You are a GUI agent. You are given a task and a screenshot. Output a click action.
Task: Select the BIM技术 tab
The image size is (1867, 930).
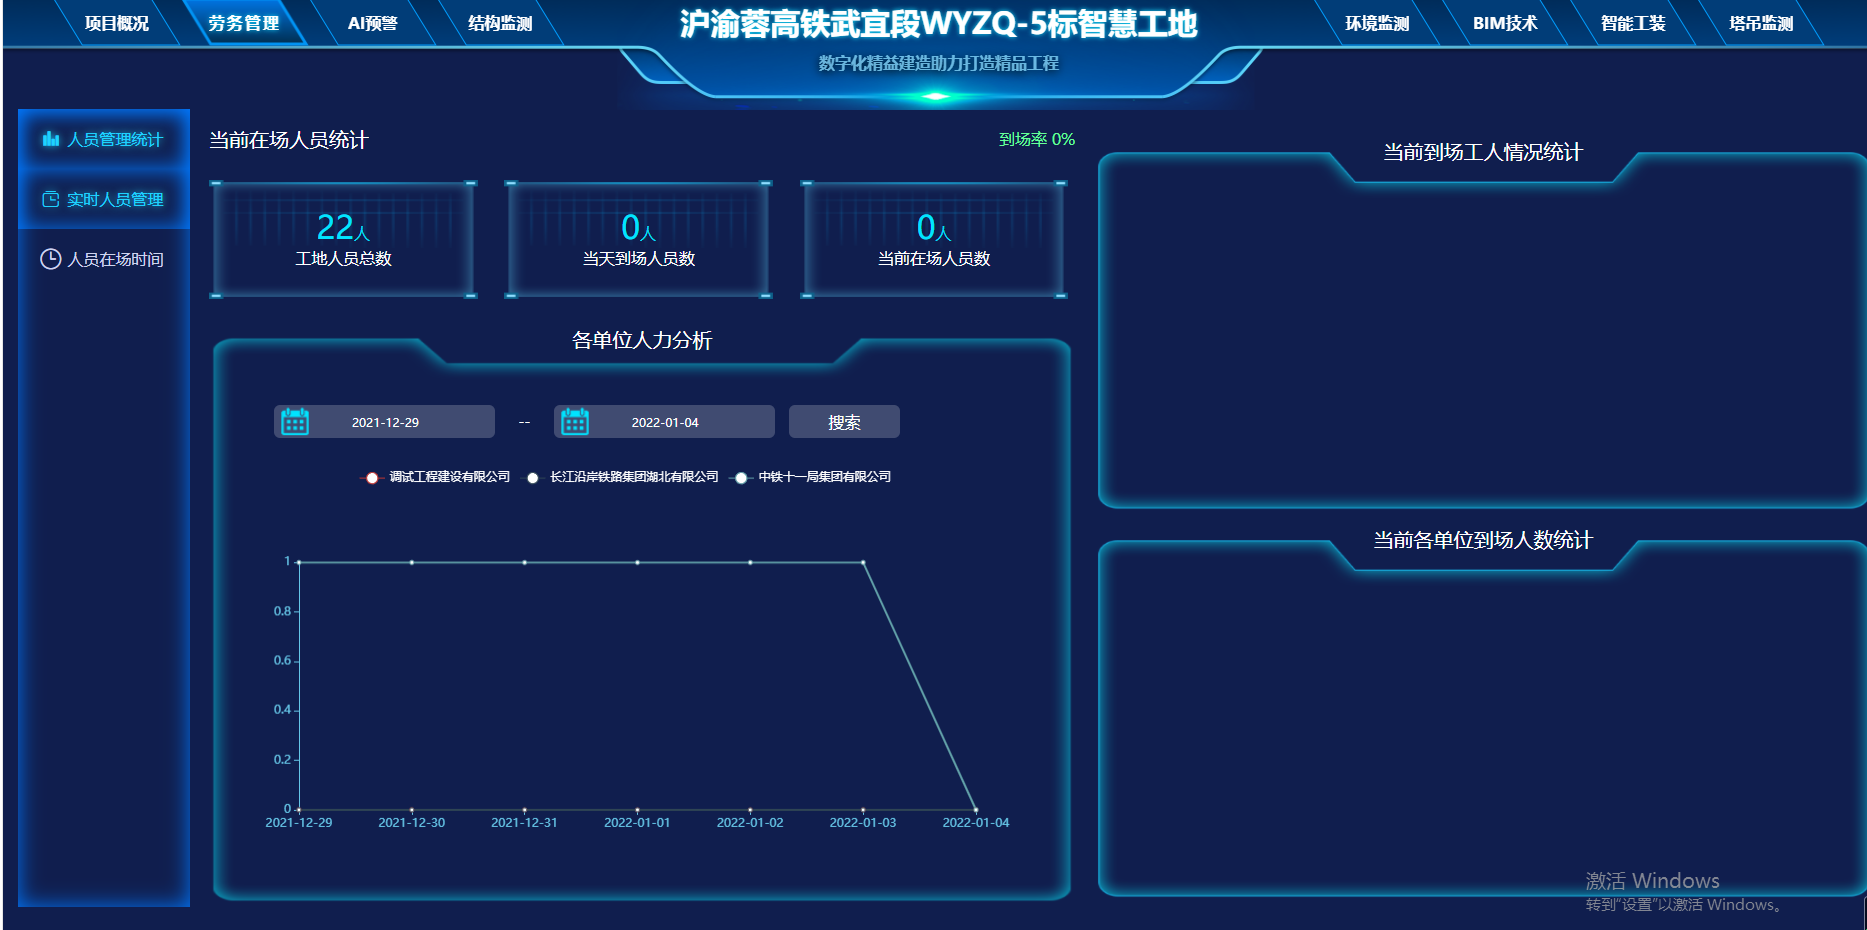(x=1505, y=23)
